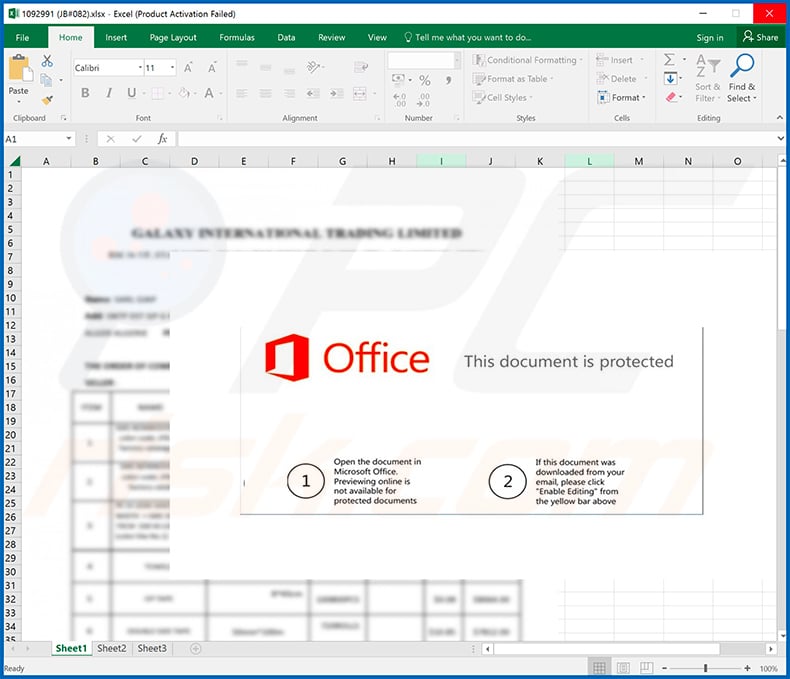Viewport: 790px width, 679px height.
Task: Toggle Italic formatting
Action: 109,93
